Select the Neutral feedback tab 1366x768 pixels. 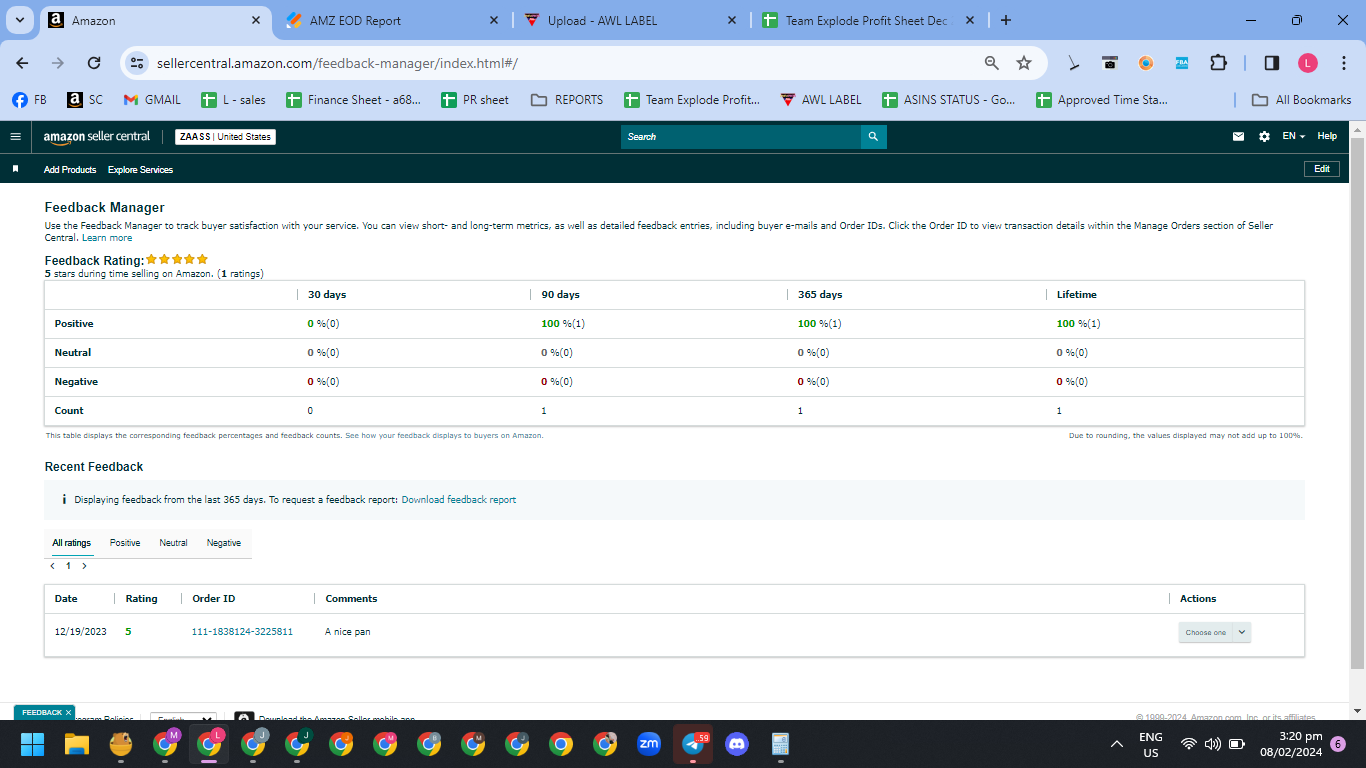(x=173, y=543)
